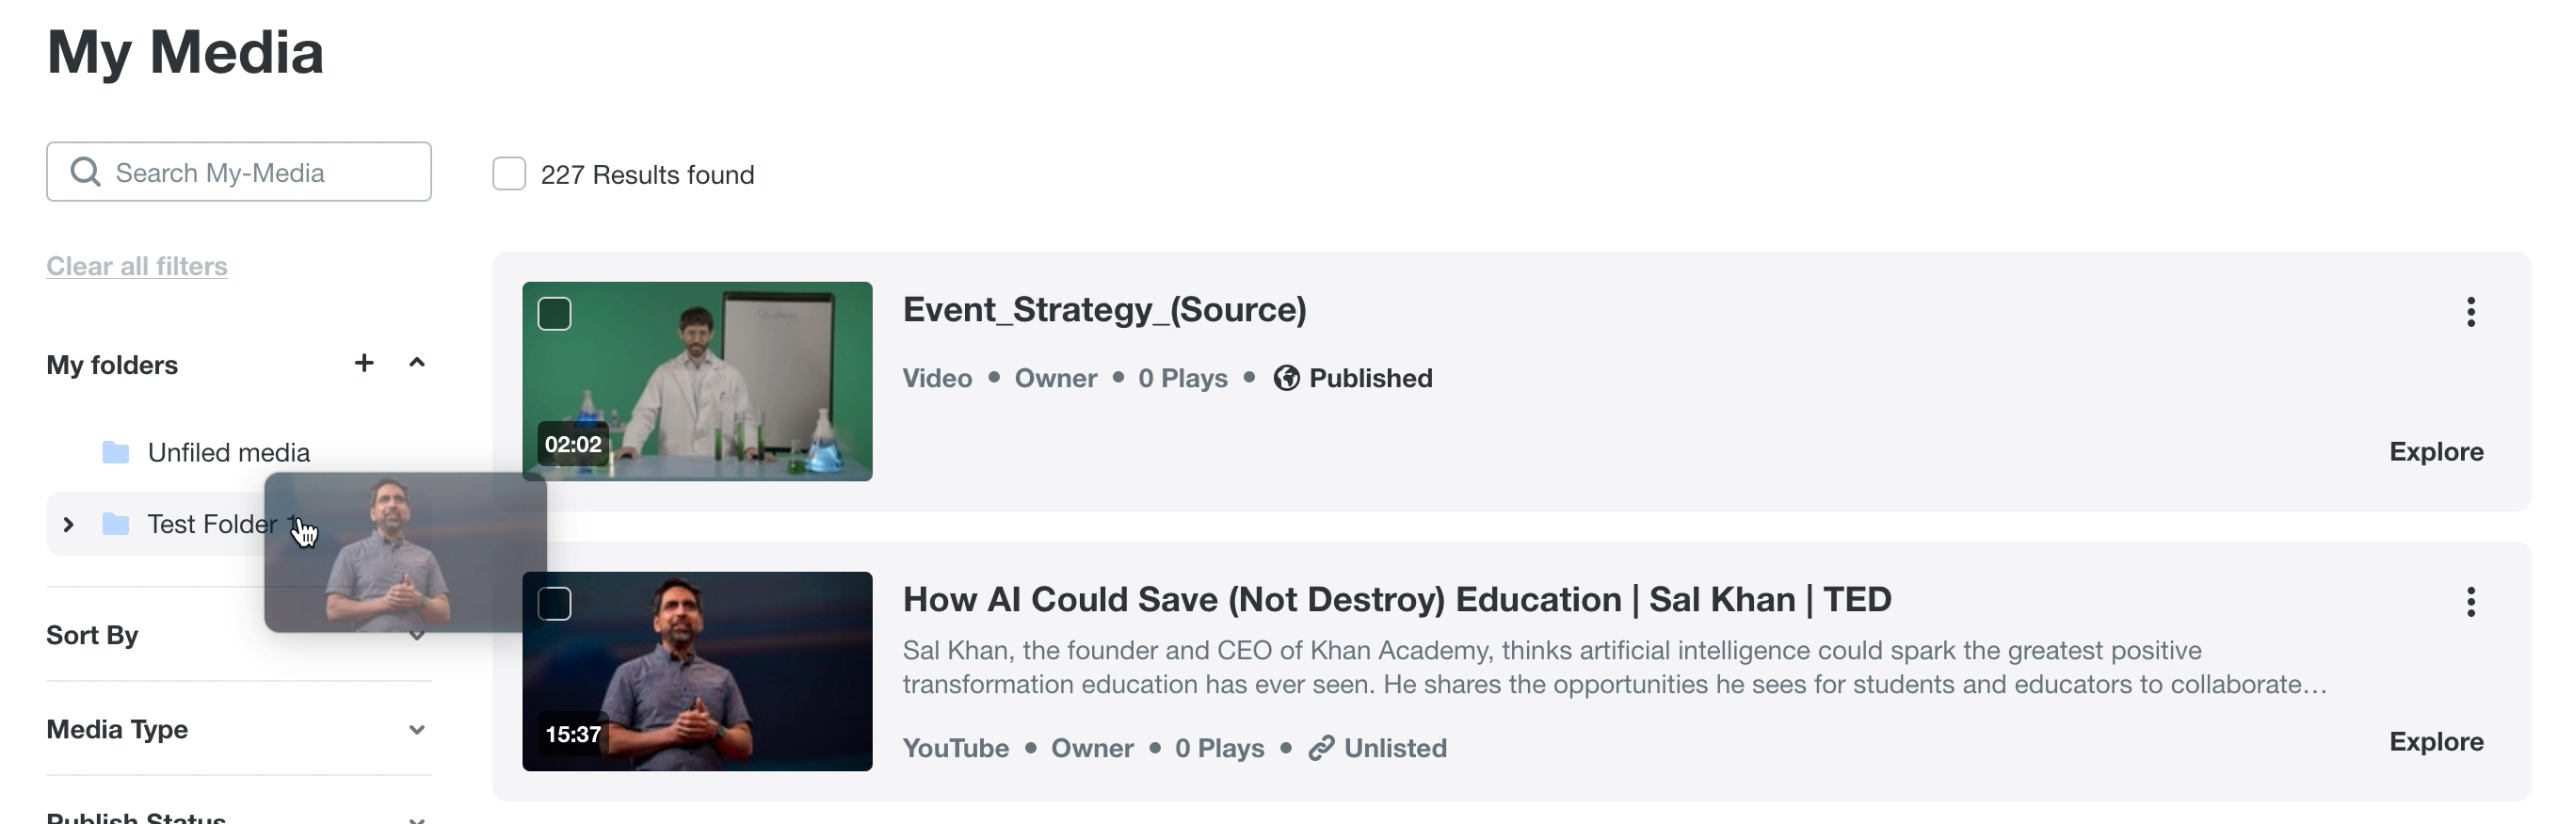This screenshot has width=2576, height=824.
Task: Check the select-all results checkbox
Action: [509, 174]
